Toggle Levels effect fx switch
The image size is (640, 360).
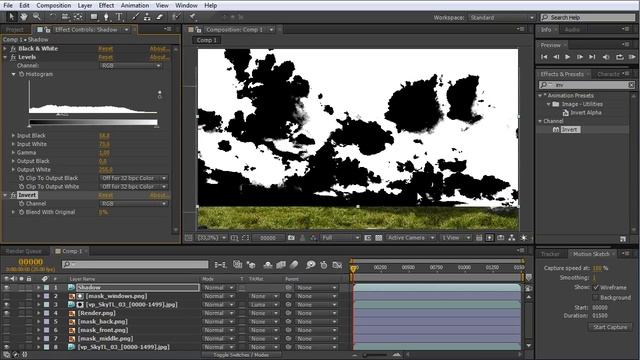point(13,57)
